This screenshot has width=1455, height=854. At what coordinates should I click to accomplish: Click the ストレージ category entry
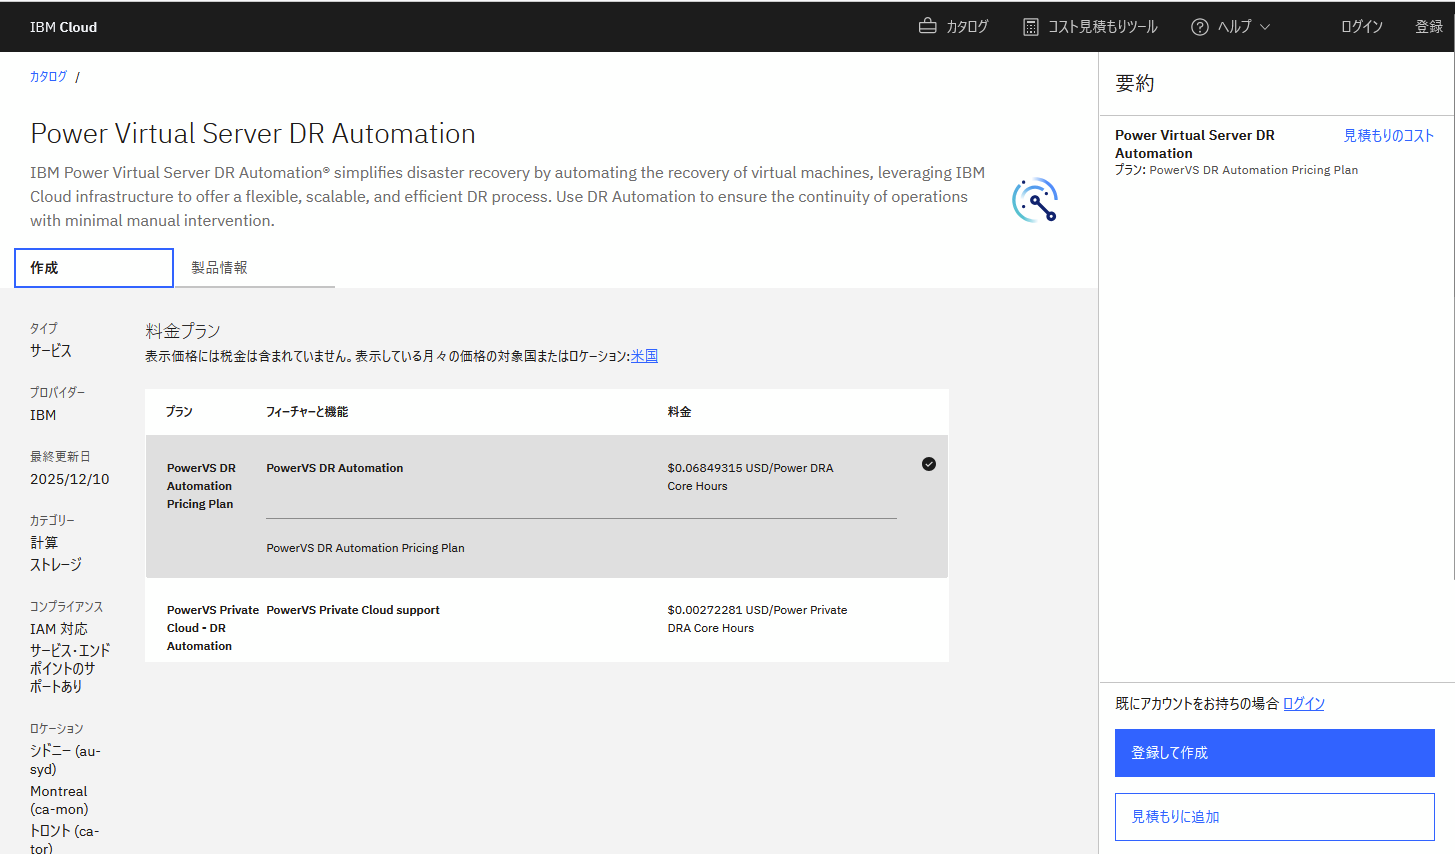[x=56, y=565]
